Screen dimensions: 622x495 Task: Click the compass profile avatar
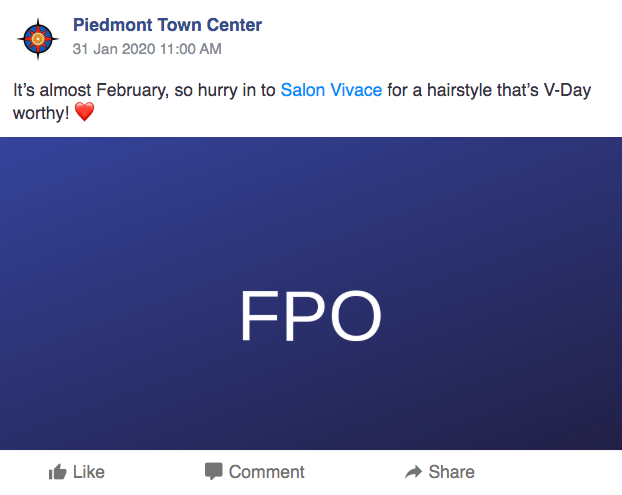click(38, 38)
